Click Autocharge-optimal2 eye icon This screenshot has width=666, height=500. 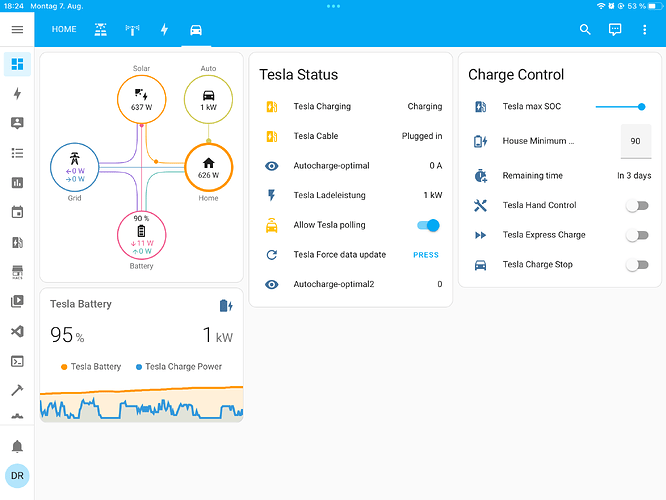click(272, 284)
